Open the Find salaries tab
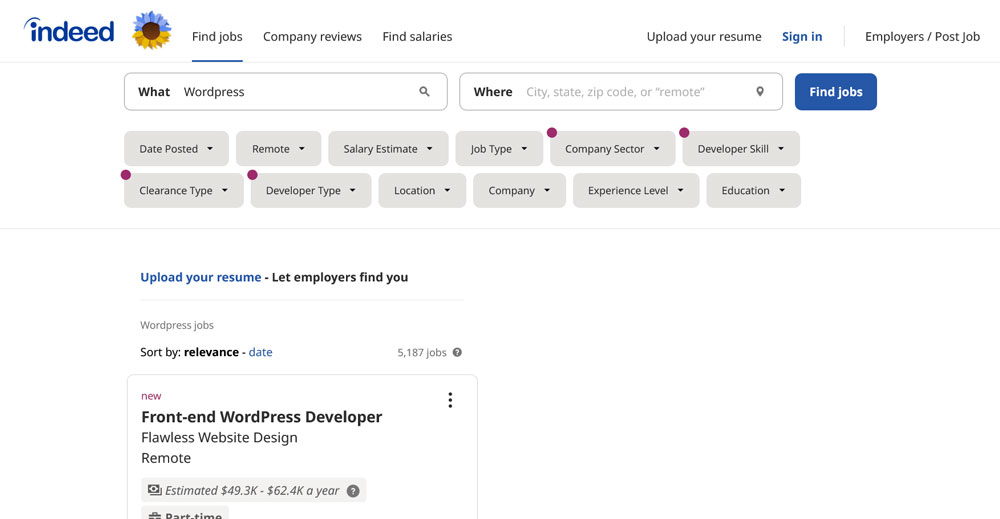1000x519 pixels. click(x=417, y=37)
